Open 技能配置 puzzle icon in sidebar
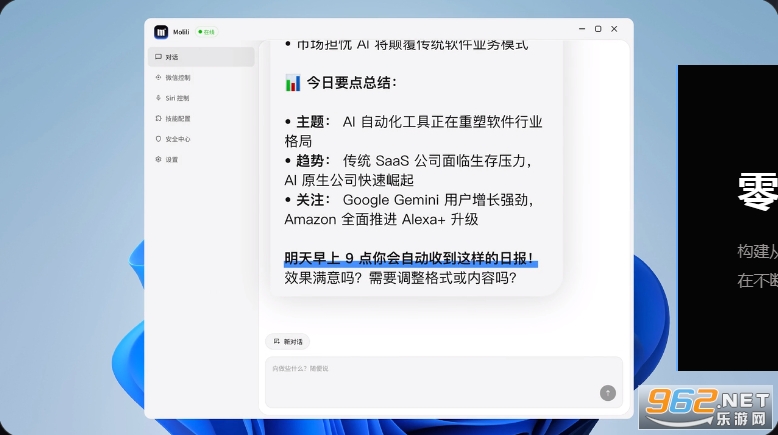 click(158, 118)
